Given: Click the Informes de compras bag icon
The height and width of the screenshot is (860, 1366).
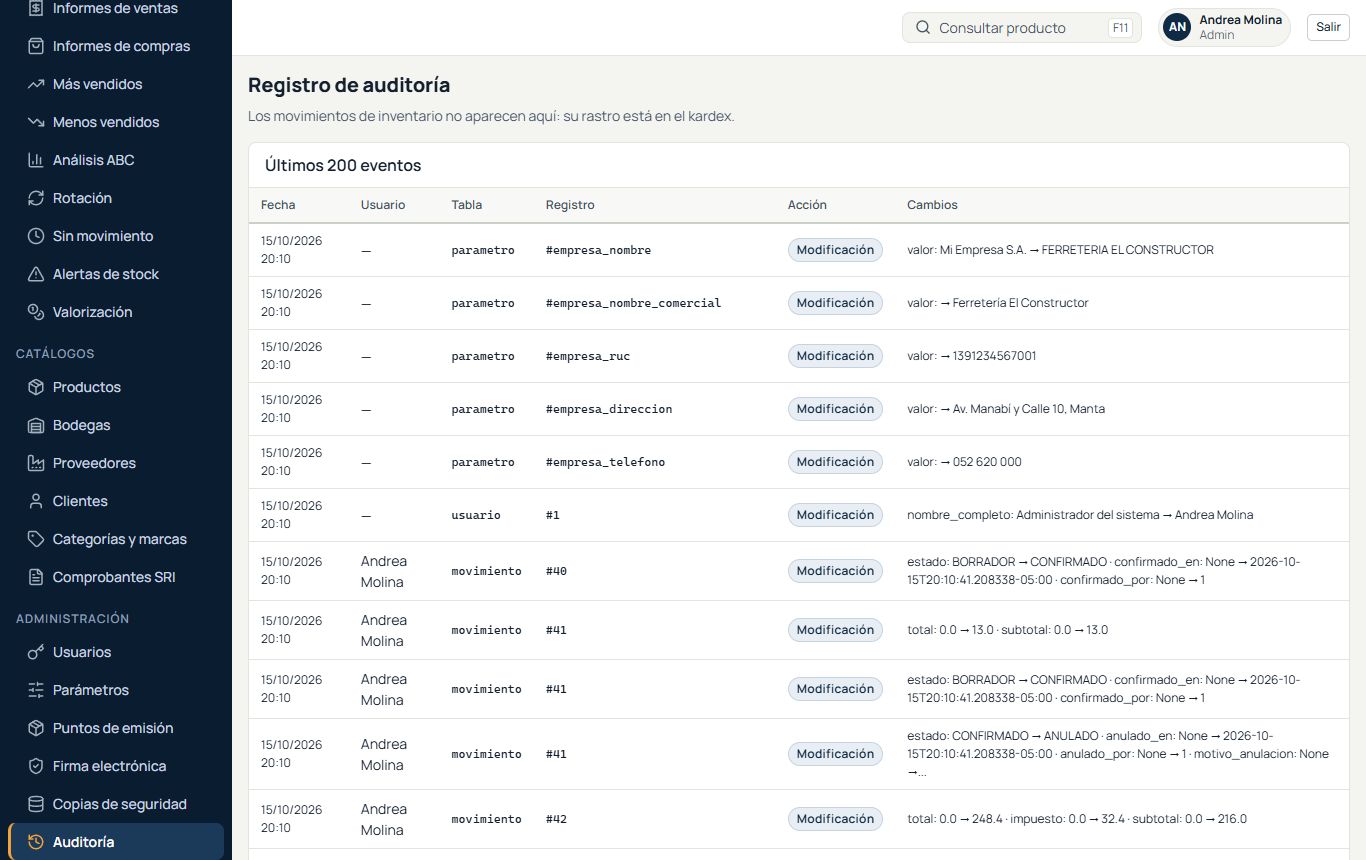Looking at the screenshot, I should coord(36,46).
